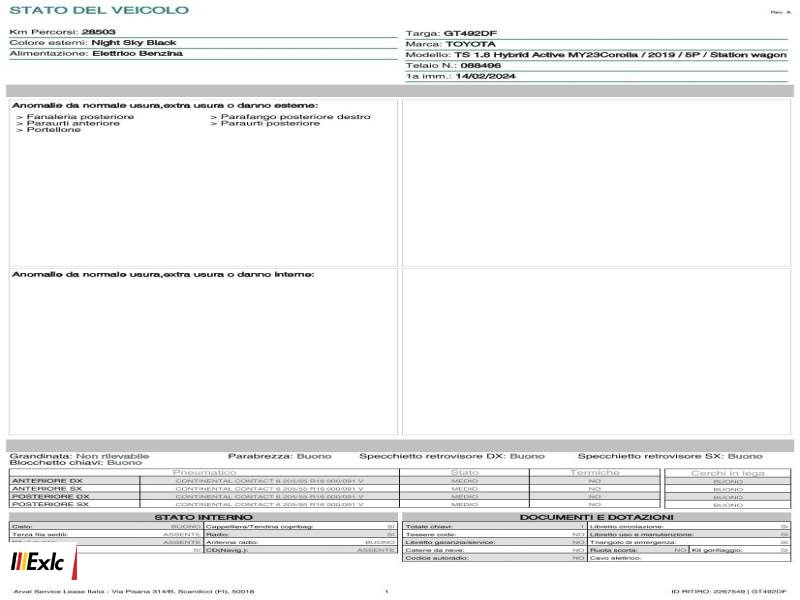The width and height of the screenshot is (800, 600).
Task: Select the ANTERIORE DX tire row label
Action: tap(47, 481)
